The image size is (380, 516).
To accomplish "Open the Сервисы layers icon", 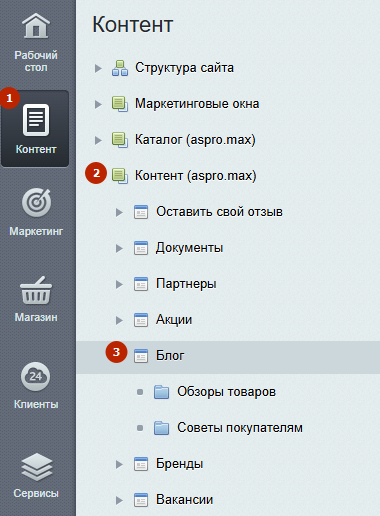I will tap(36, 467).
